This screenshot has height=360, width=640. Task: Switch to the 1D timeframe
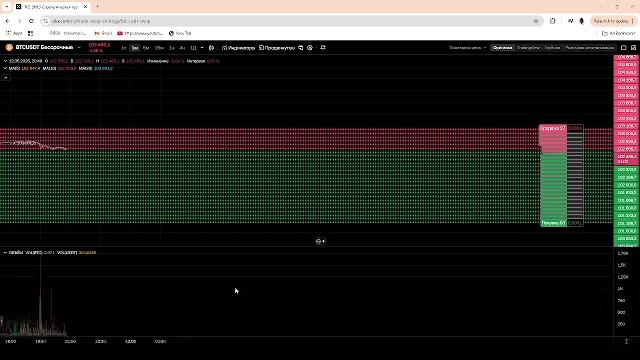pos(193,48)
